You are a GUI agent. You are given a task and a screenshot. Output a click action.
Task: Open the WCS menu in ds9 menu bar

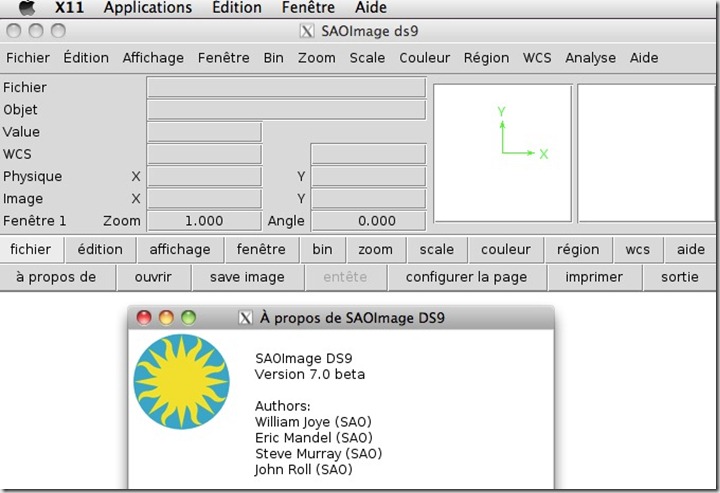[x=537, y=58]
